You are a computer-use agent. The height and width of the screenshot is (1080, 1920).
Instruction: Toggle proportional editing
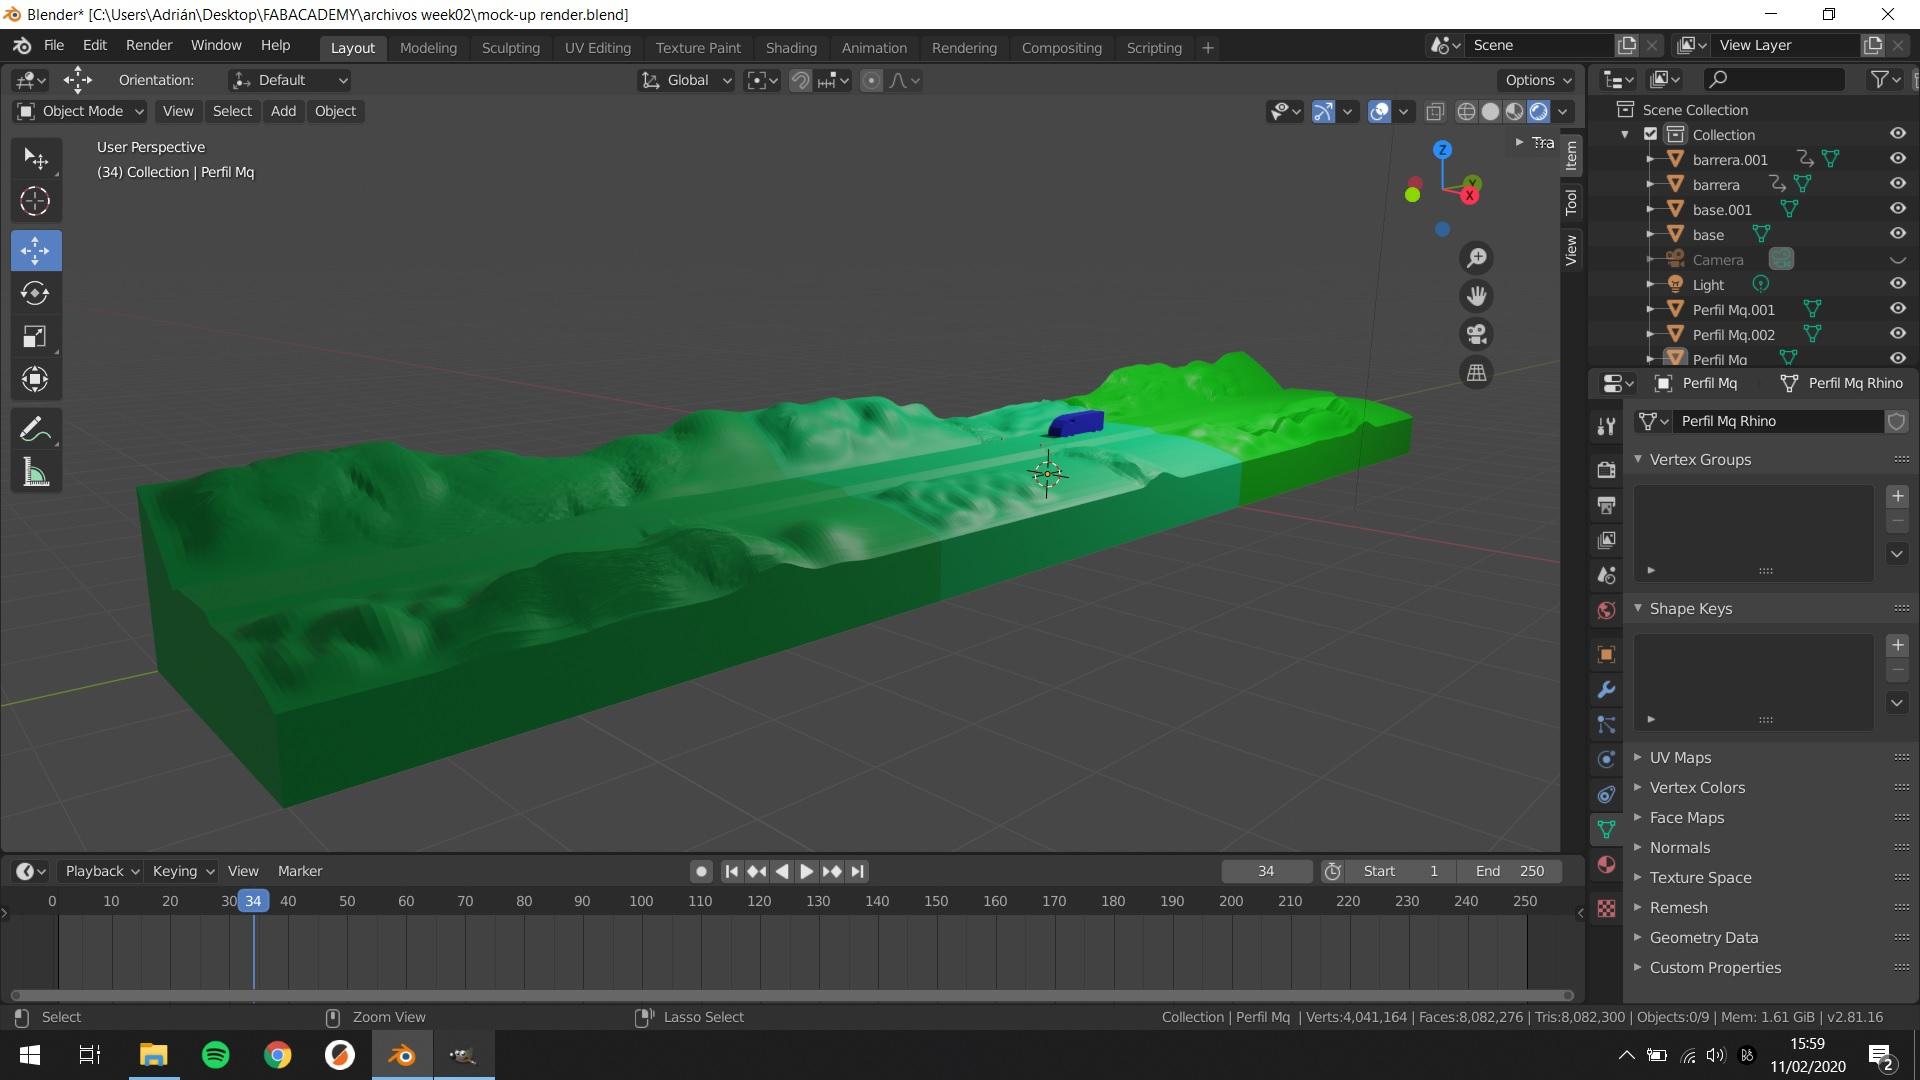871,80
